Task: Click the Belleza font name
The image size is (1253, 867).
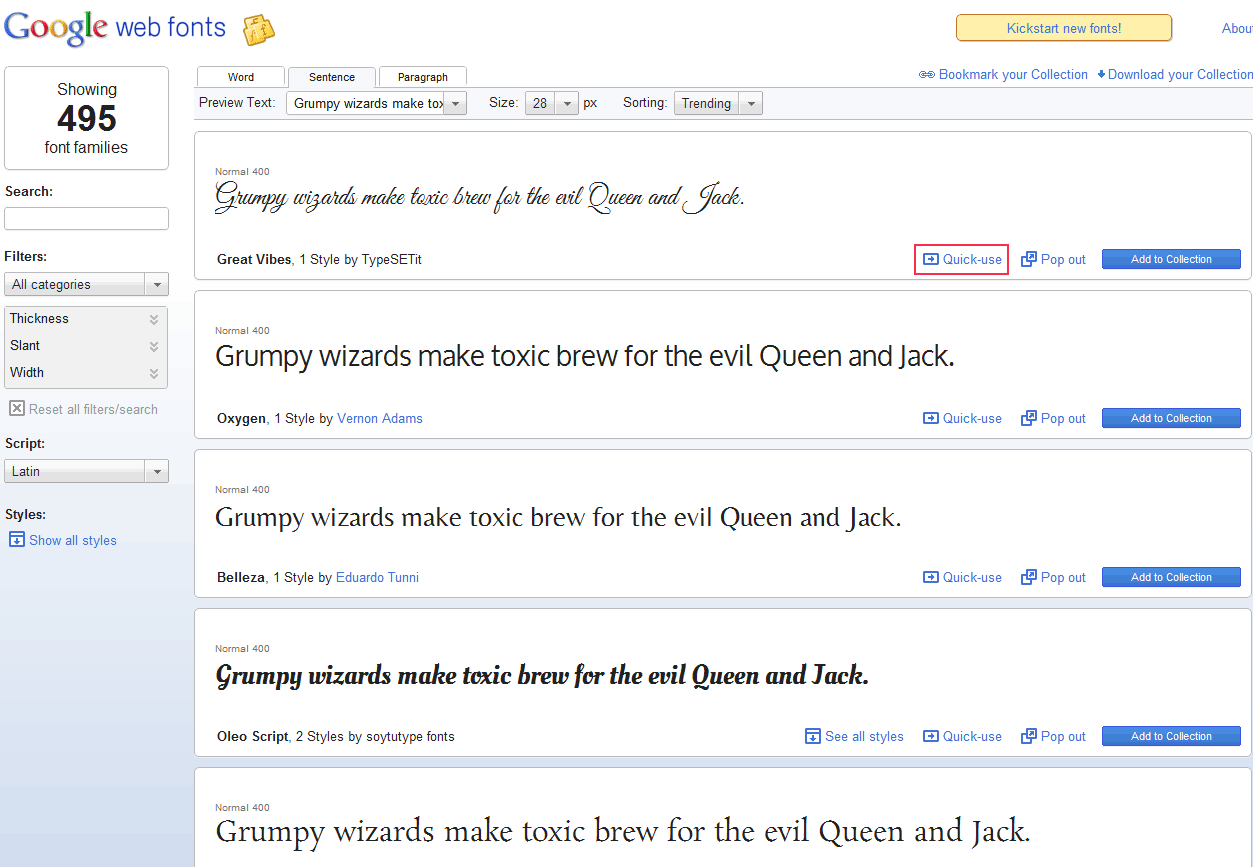Action: 241,577
